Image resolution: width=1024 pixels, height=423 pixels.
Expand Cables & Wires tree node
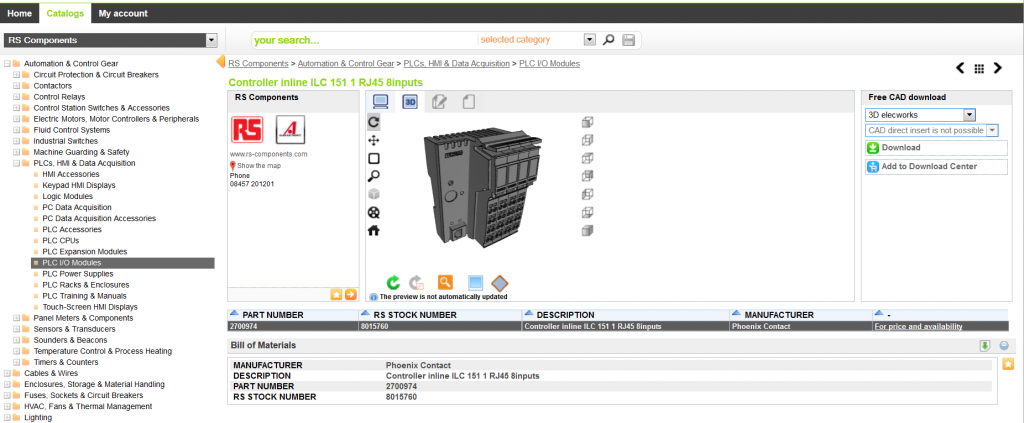click(x=7, y=373)
